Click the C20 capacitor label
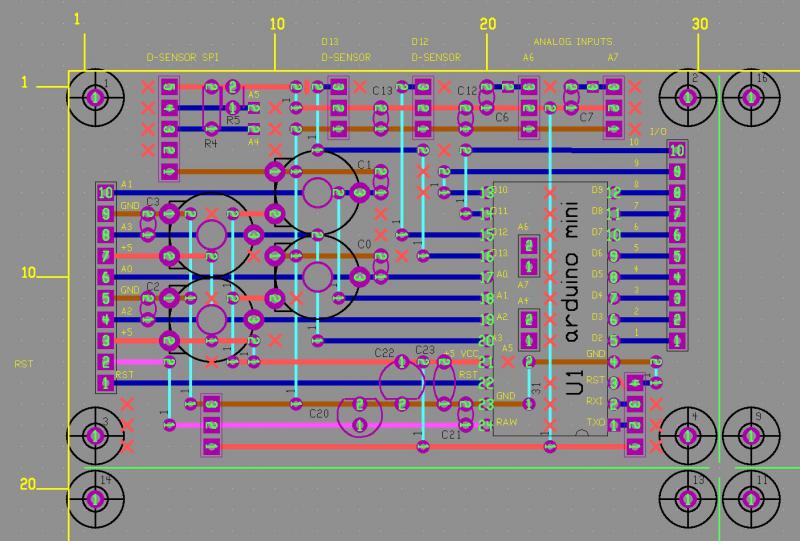Viewport: 800px width, 541px height. (x=319, y=413)
